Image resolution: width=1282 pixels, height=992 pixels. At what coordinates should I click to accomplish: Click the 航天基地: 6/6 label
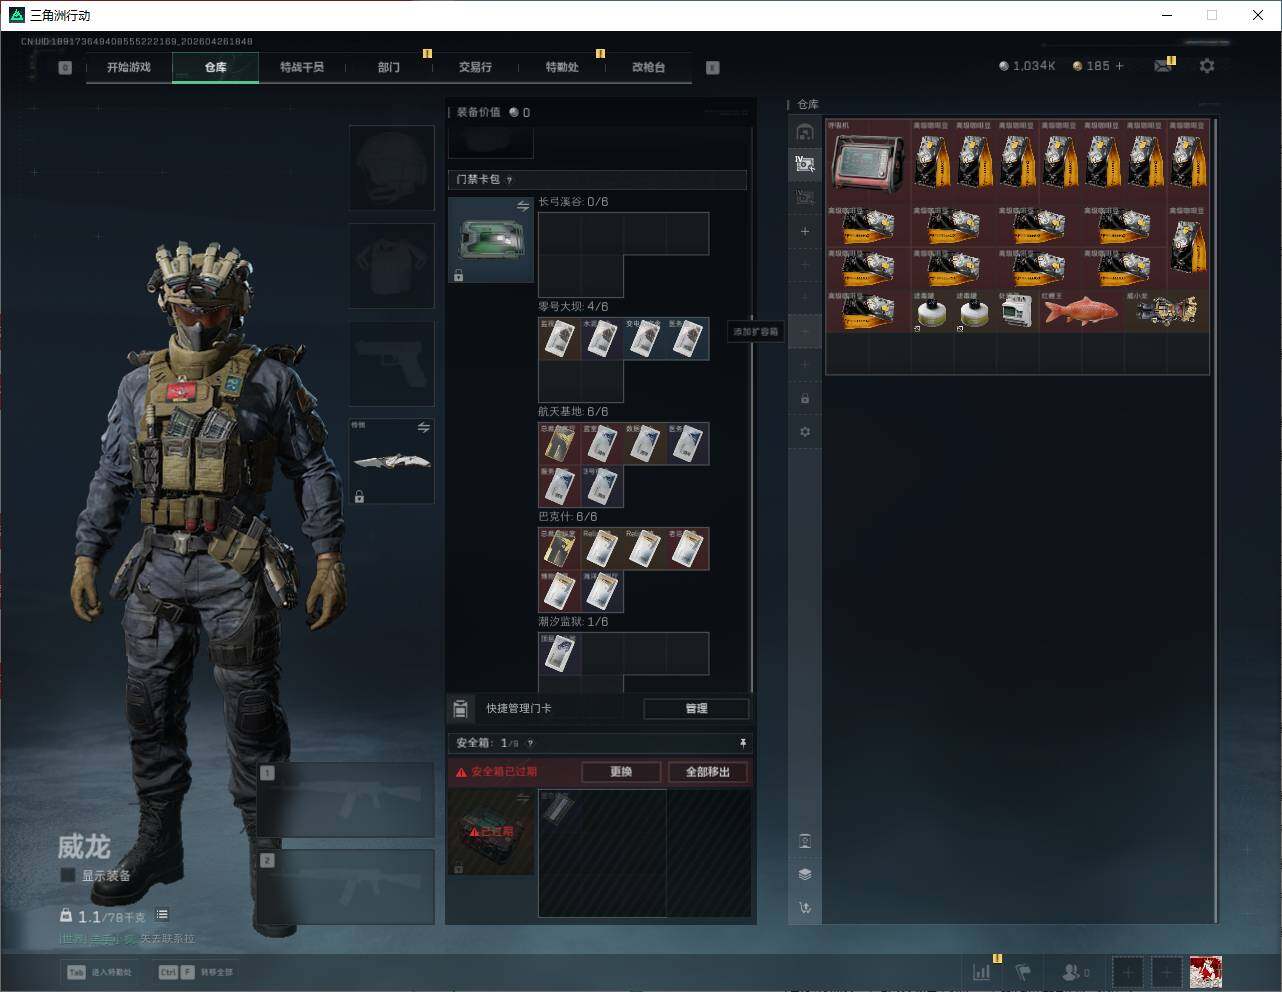point(573,412)
